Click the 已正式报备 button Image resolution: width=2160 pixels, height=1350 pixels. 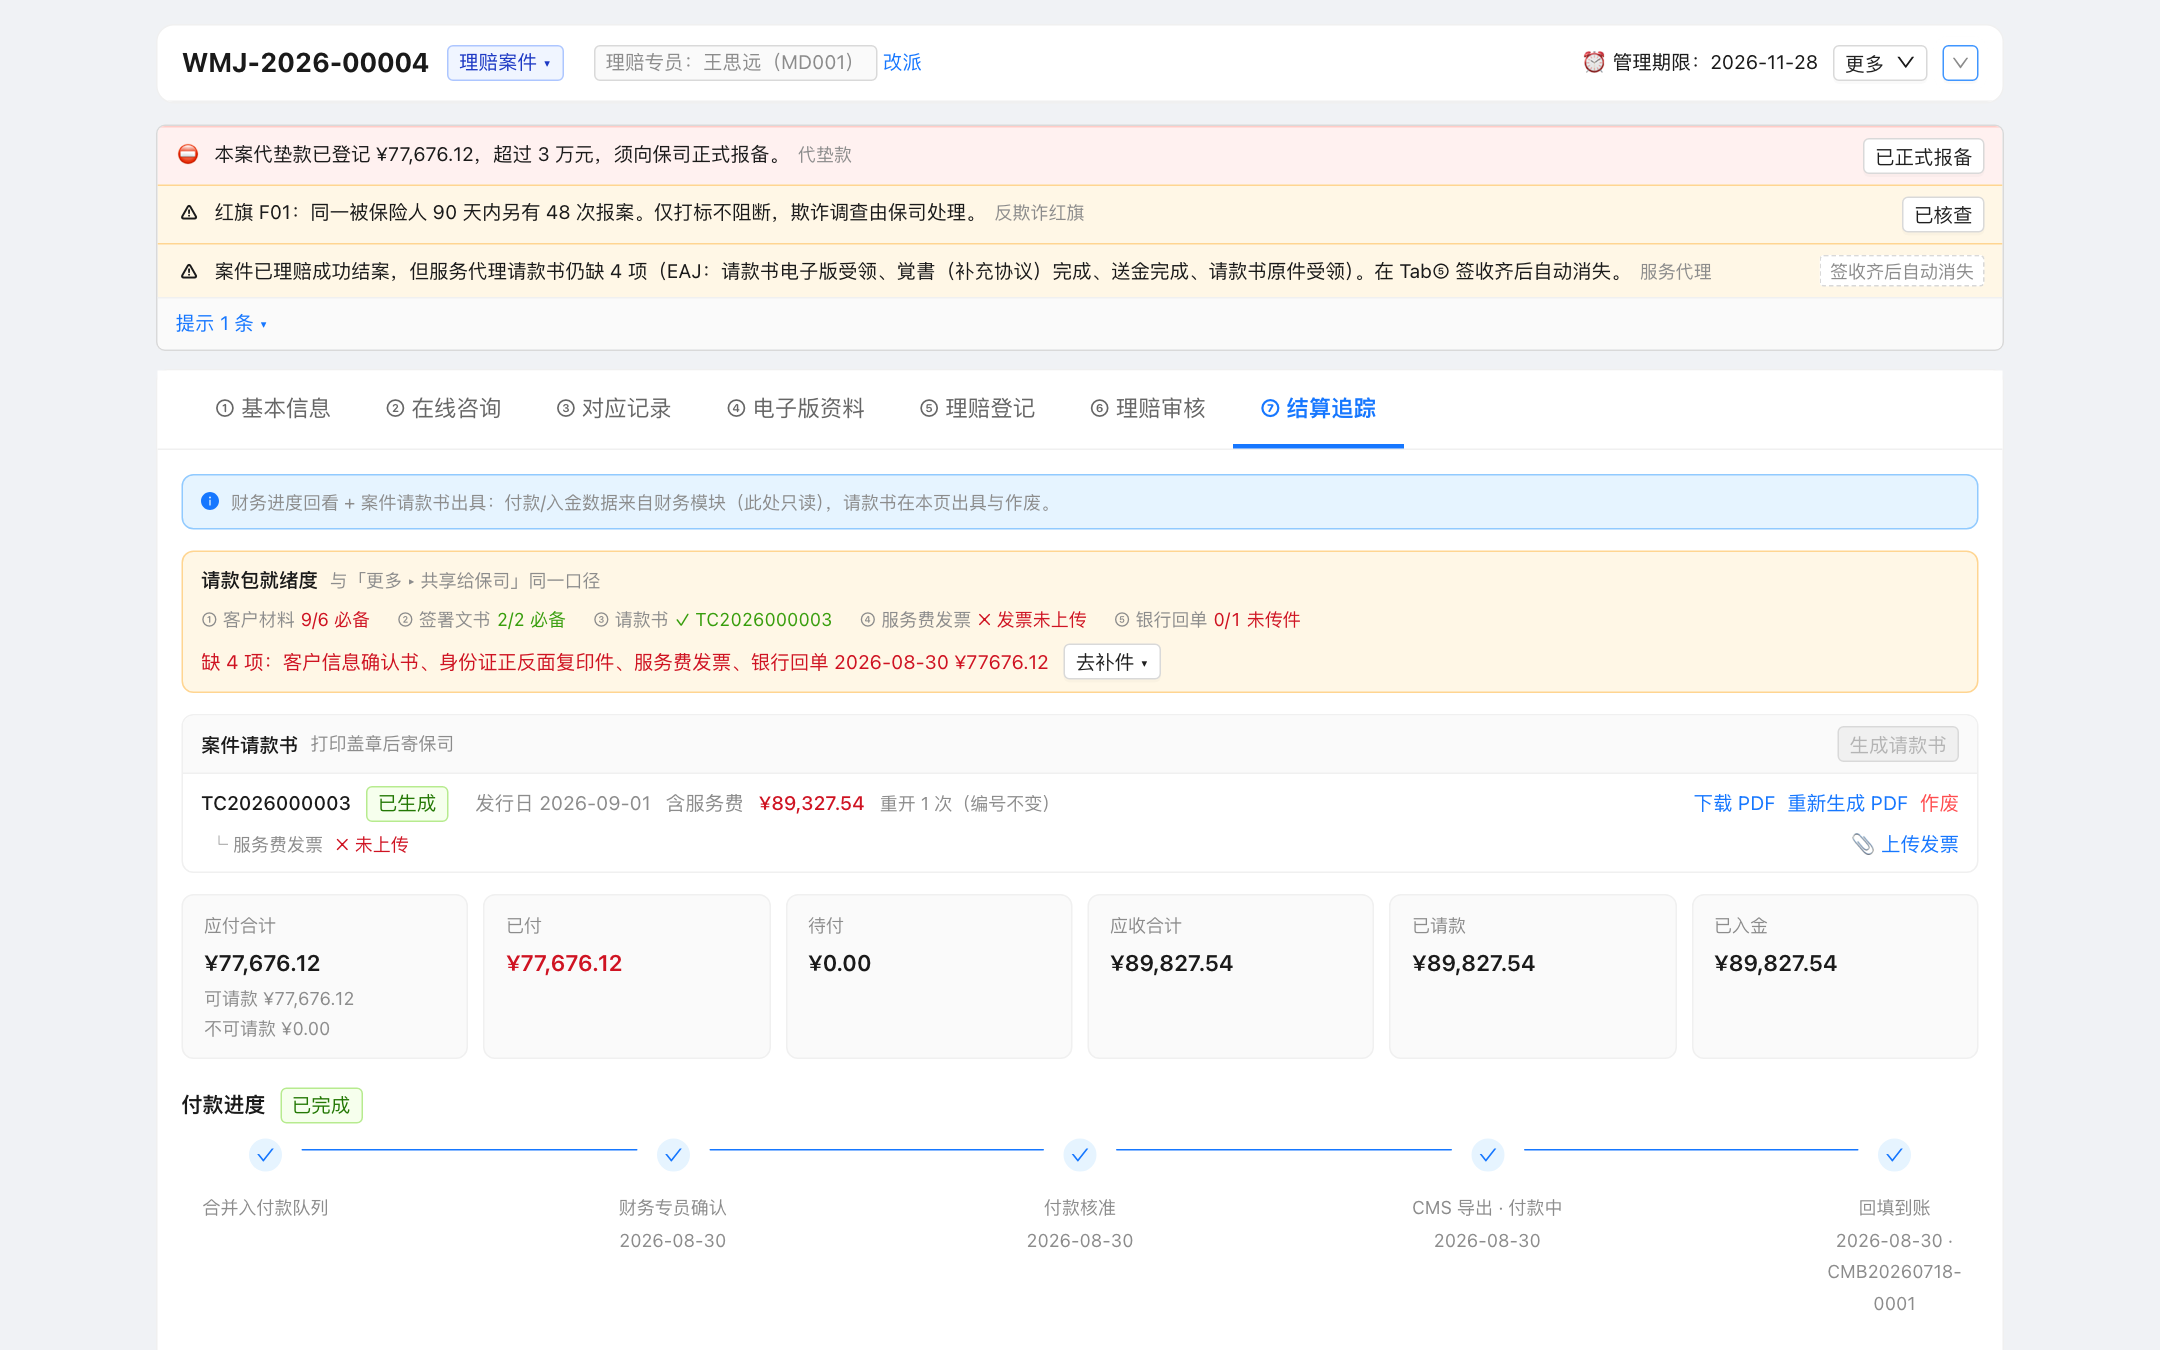1923,157
